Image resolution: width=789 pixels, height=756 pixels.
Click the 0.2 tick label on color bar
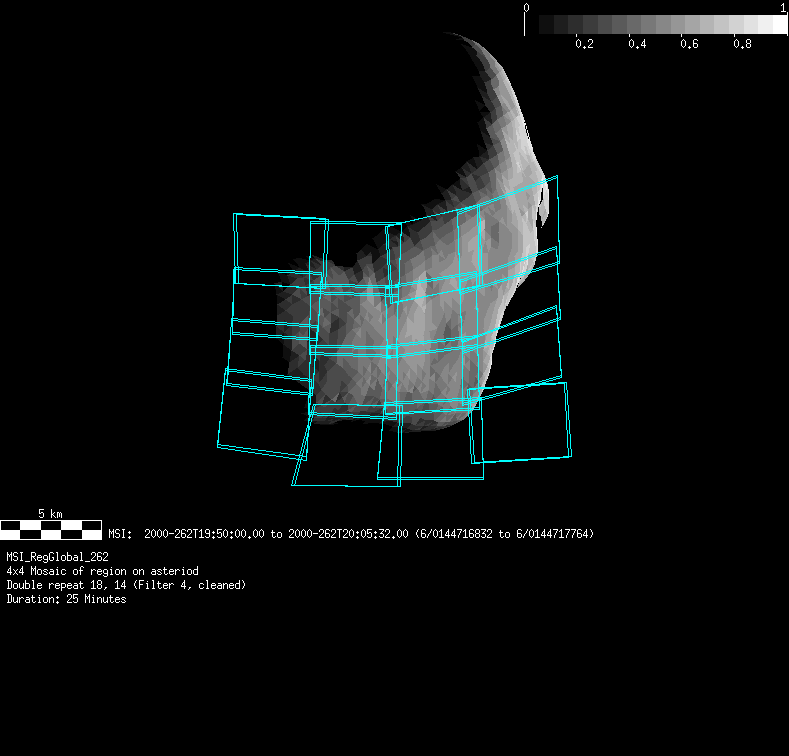point(584,45)
